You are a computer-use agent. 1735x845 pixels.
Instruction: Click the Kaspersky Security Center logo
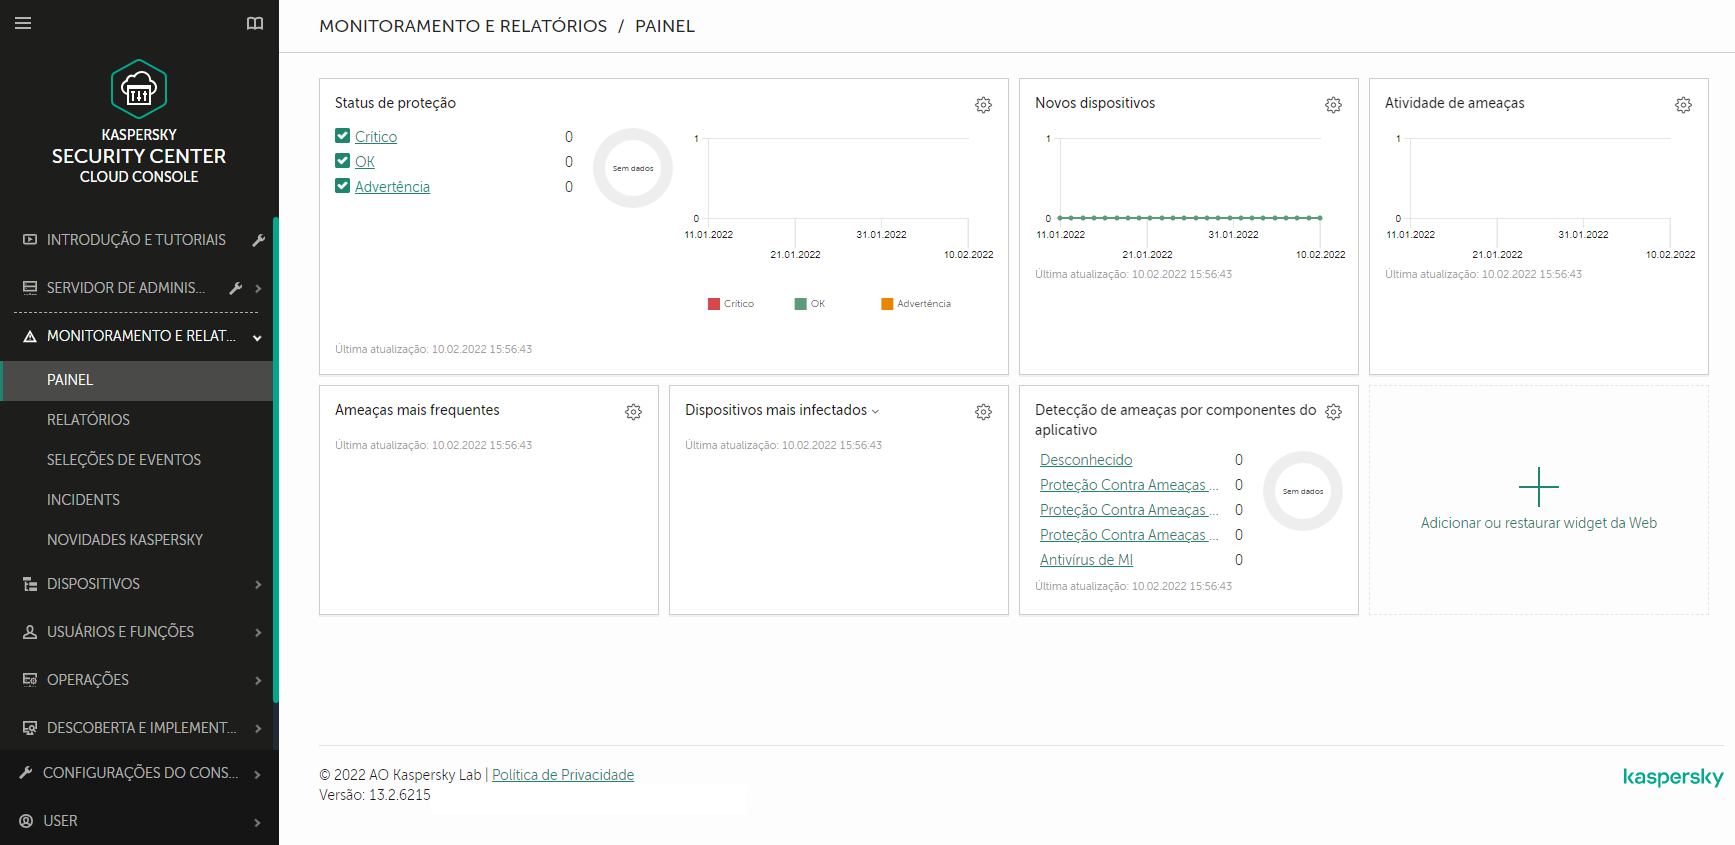(x=139, y=89)
